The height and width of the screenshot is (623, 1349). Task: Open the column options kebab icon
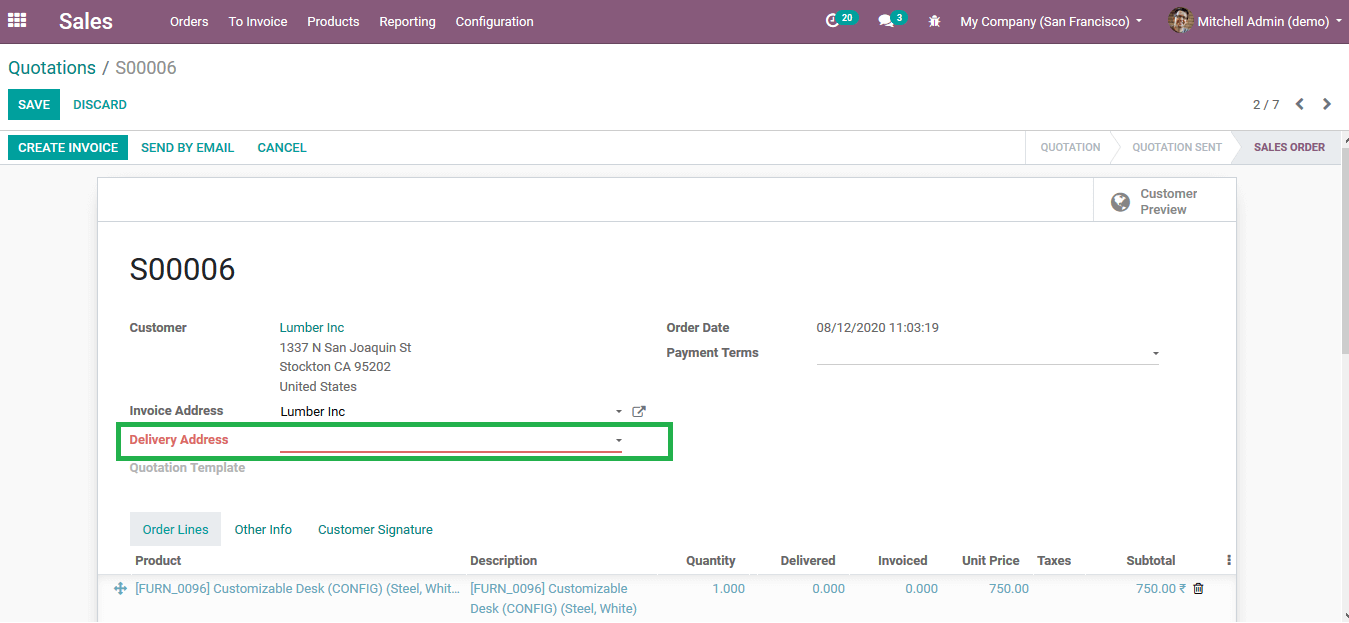point(1229,560)
